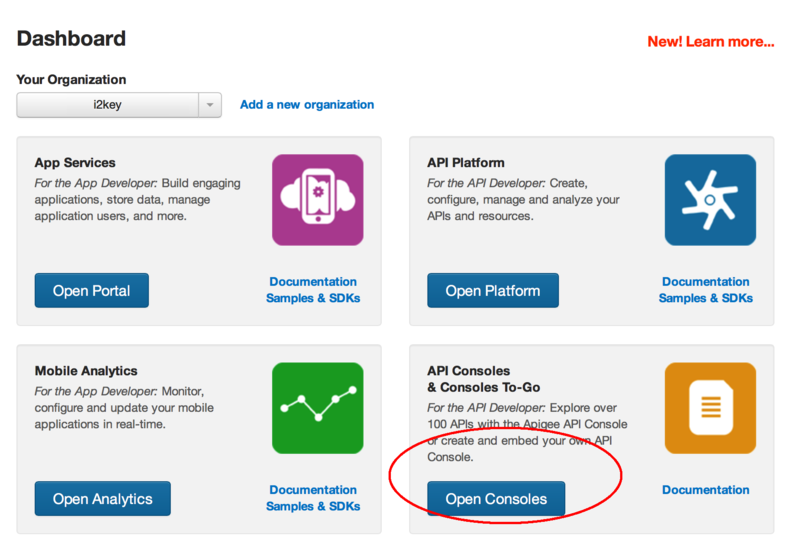
Task: Click the green Mobile Analytics chart icon
Action: 317,408
